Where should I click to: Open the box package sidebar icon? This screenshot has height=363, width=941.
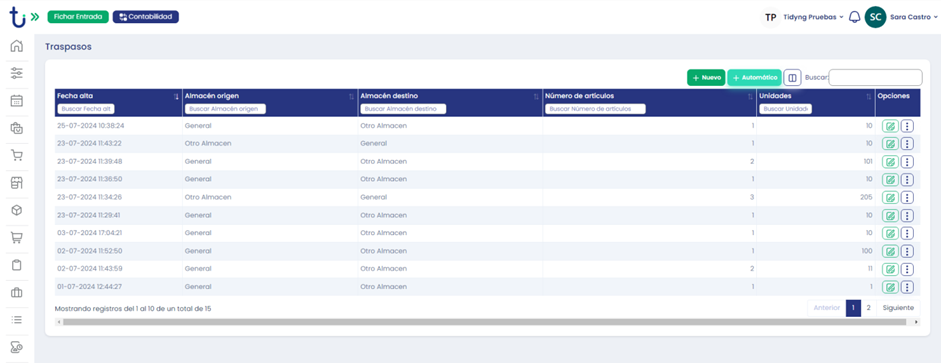coord(17,210)
